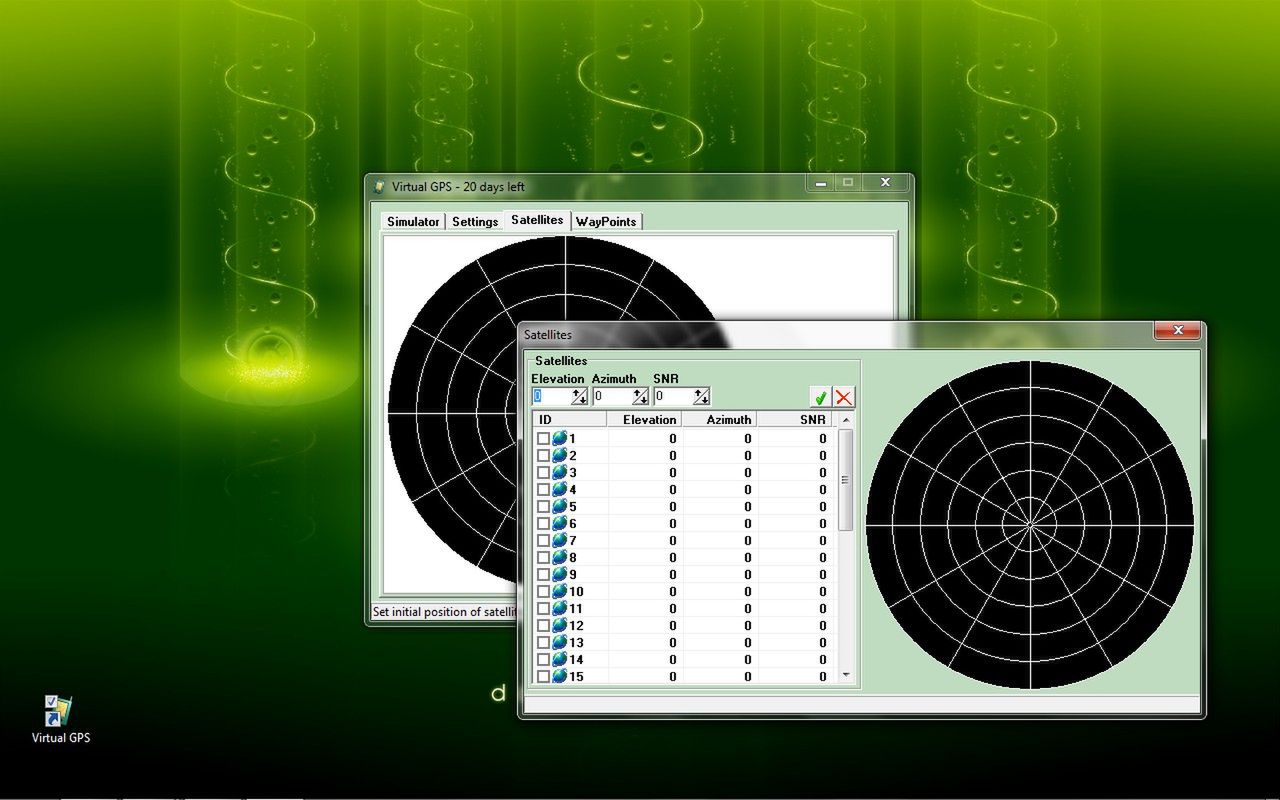Screen dimensions: 1280x800
Task: Click the Azimuth spinner arrows
Action: coord(640,397)
